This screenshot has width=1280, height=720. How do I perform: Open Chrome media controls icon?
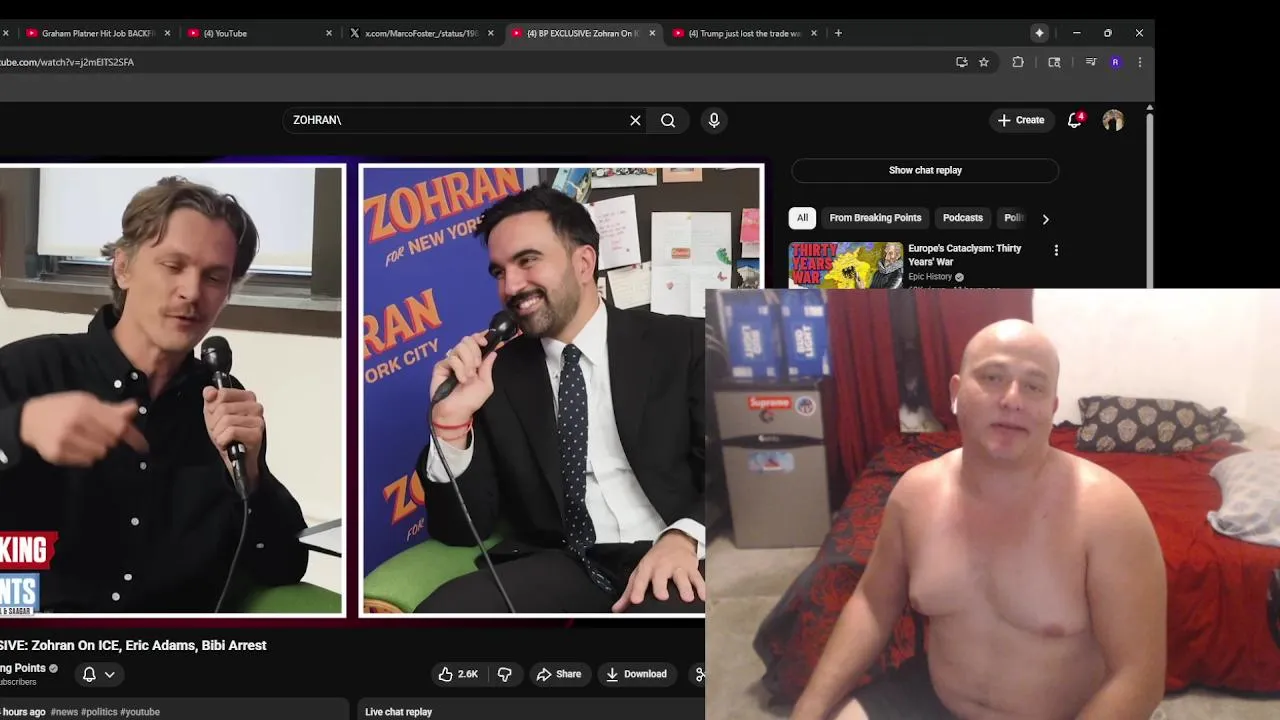click(1091, 62)
